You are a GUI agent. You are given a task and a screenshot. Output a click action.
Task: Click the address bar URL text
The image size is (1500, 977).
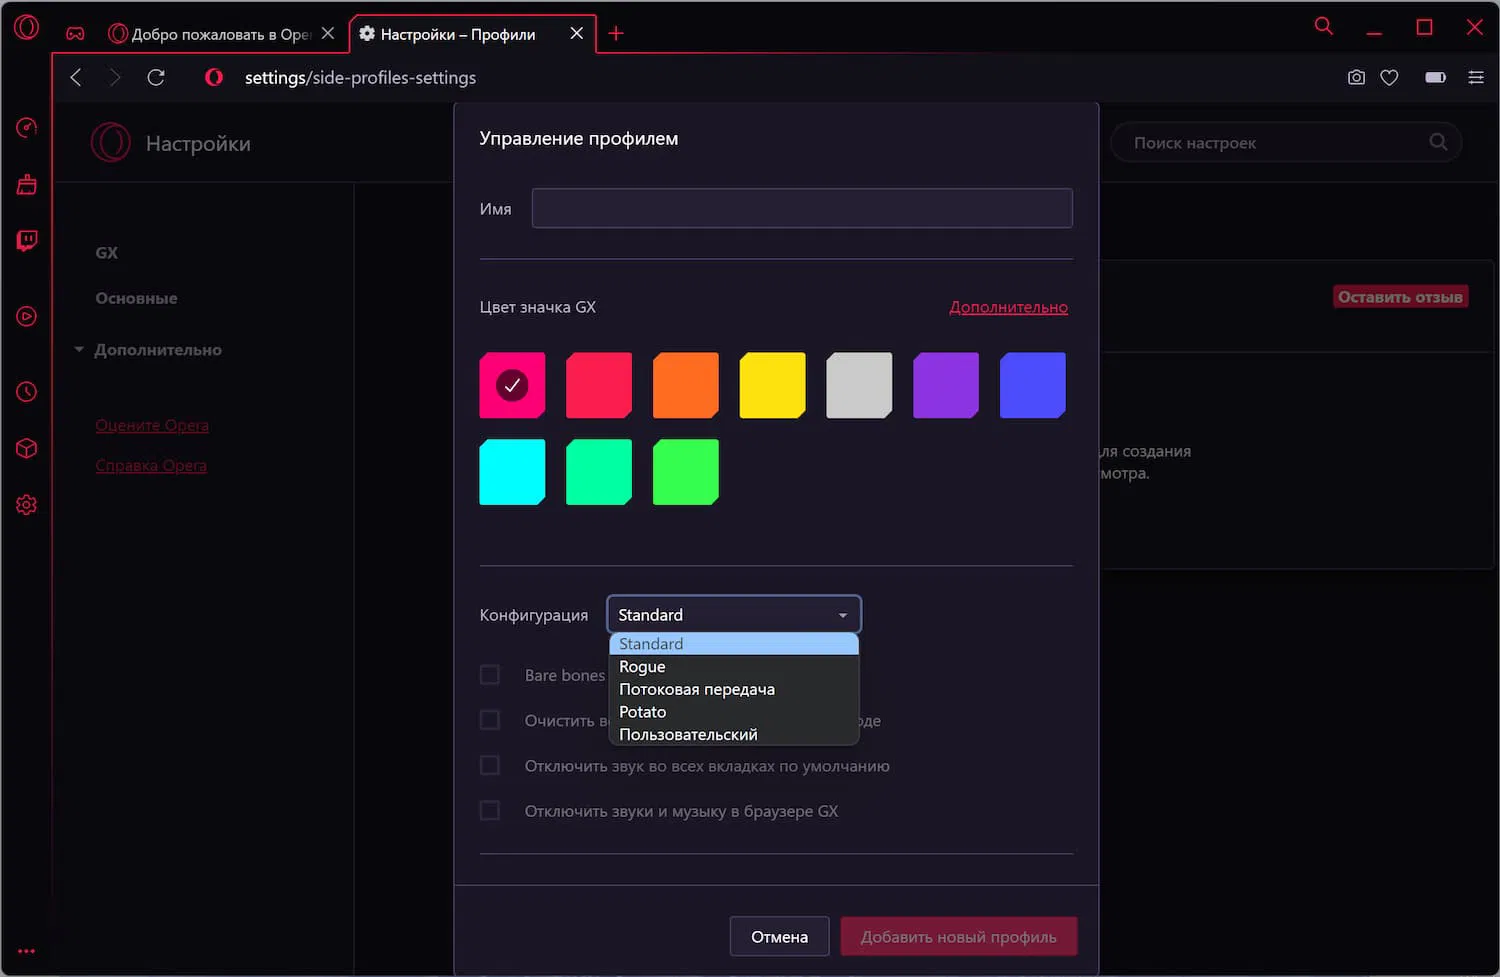(360, 77)
